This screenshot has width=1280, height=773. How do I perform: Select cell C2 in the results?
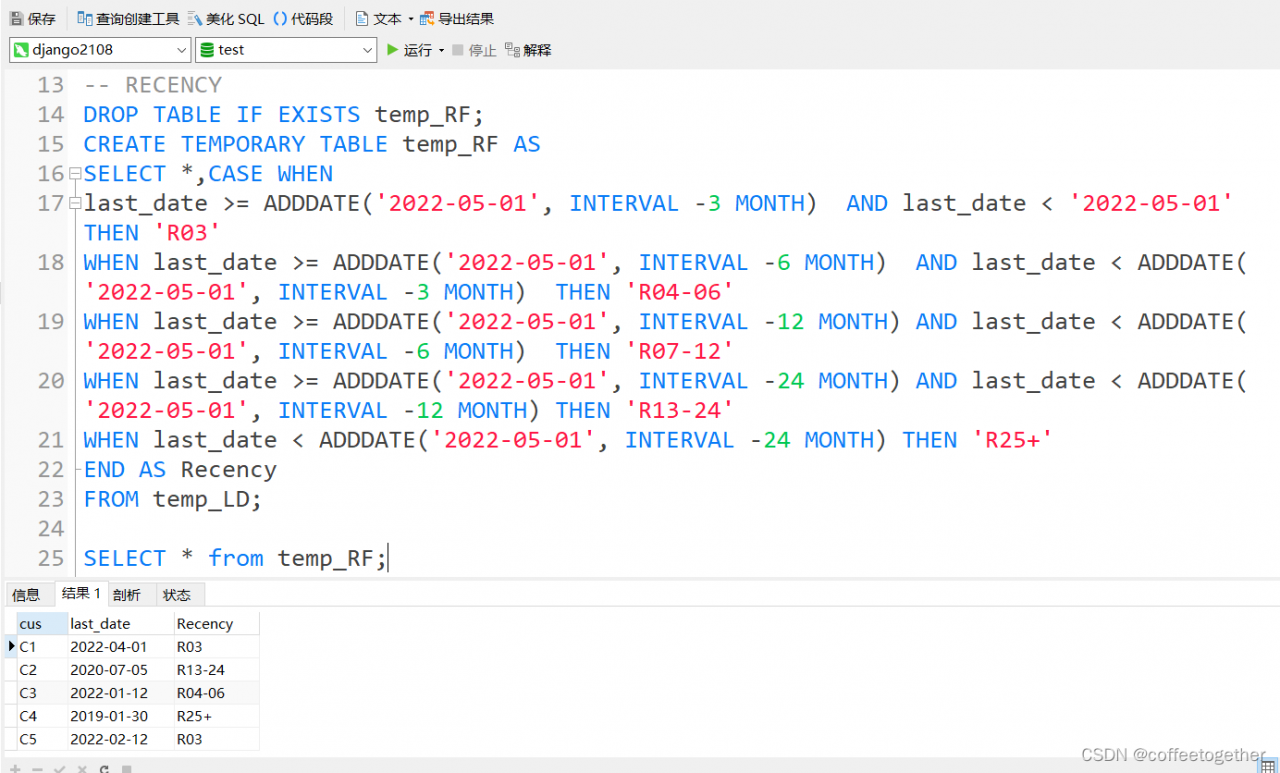42,669
